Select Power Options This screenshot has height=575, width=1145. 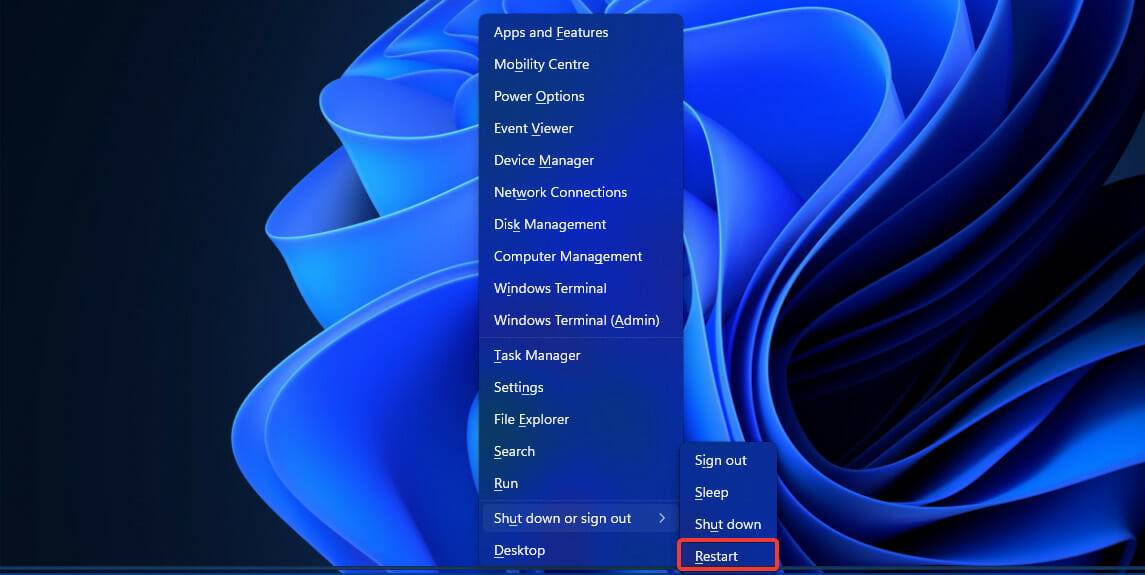pyautogui.click(x=539, y=97)
